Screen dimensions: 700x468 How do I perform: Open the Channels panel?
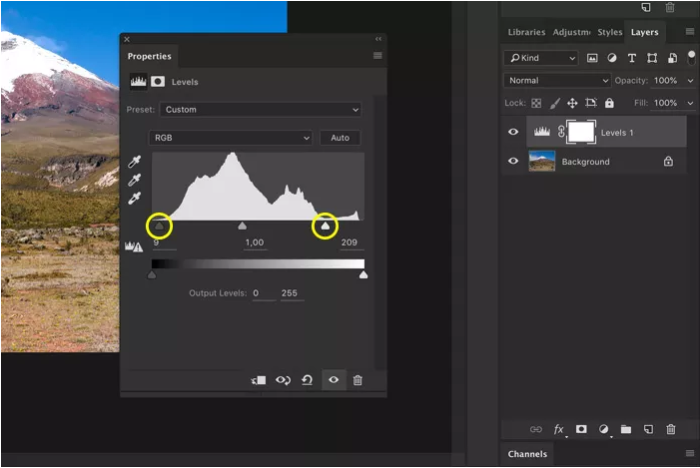coord(527,454)
